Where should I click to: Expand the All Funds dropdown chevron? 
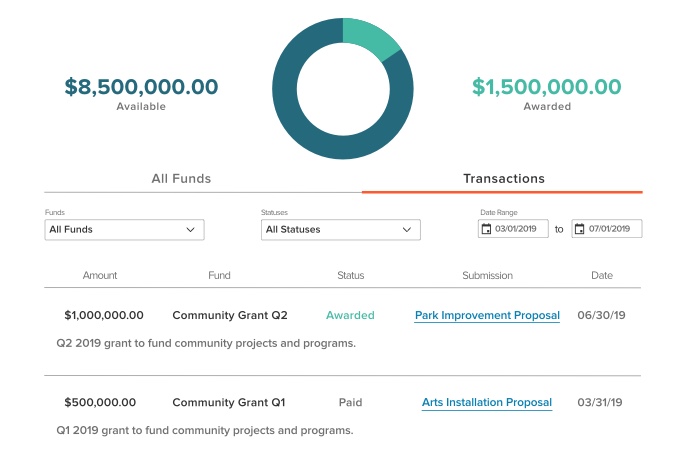191,230
